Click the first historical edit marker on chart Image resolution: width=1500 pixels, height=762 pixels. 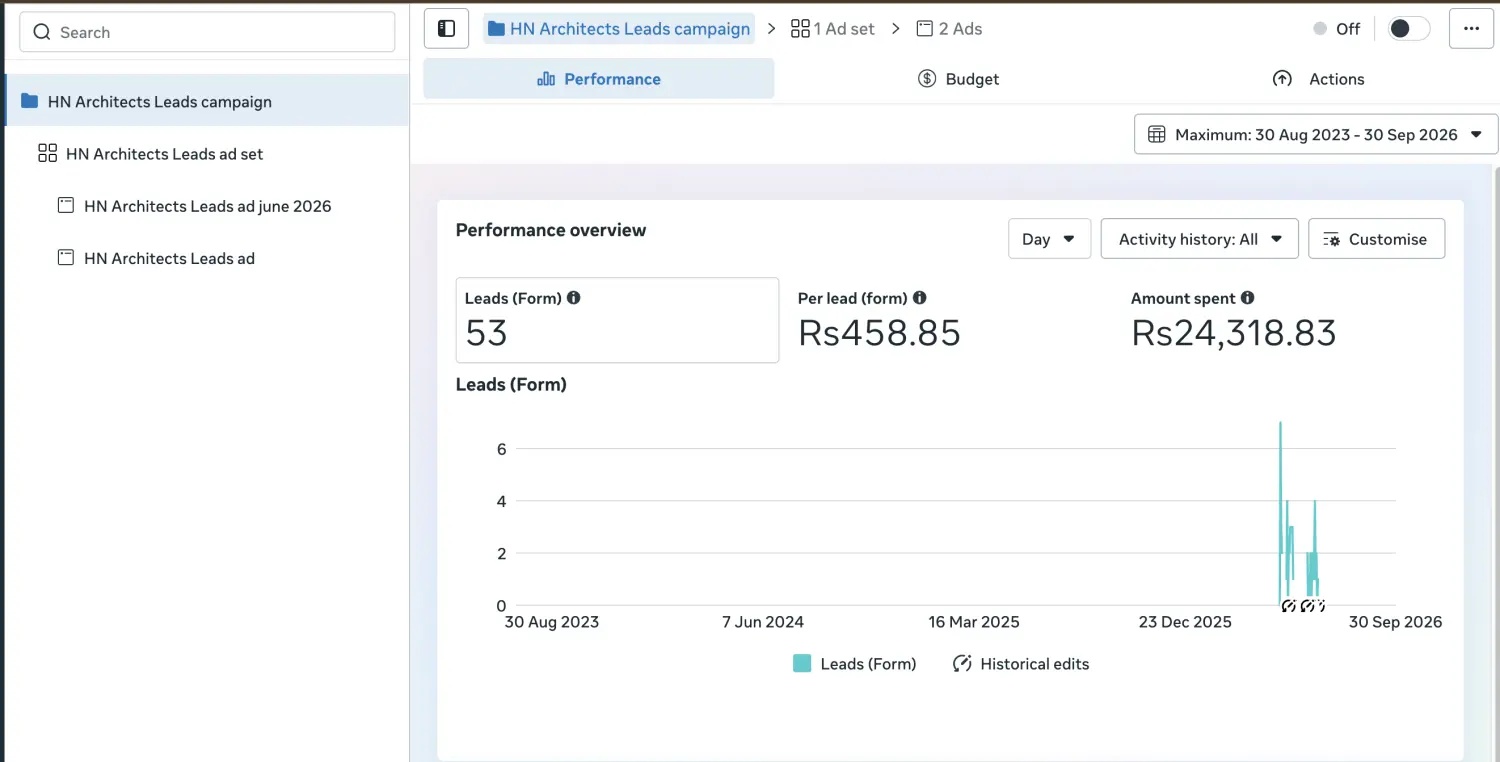point(1288,606)
